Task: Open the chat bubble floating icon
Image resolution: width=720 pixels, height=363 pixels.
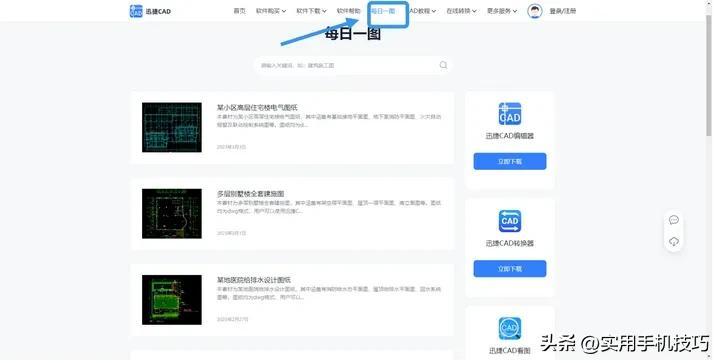Action: coord(674,220)
